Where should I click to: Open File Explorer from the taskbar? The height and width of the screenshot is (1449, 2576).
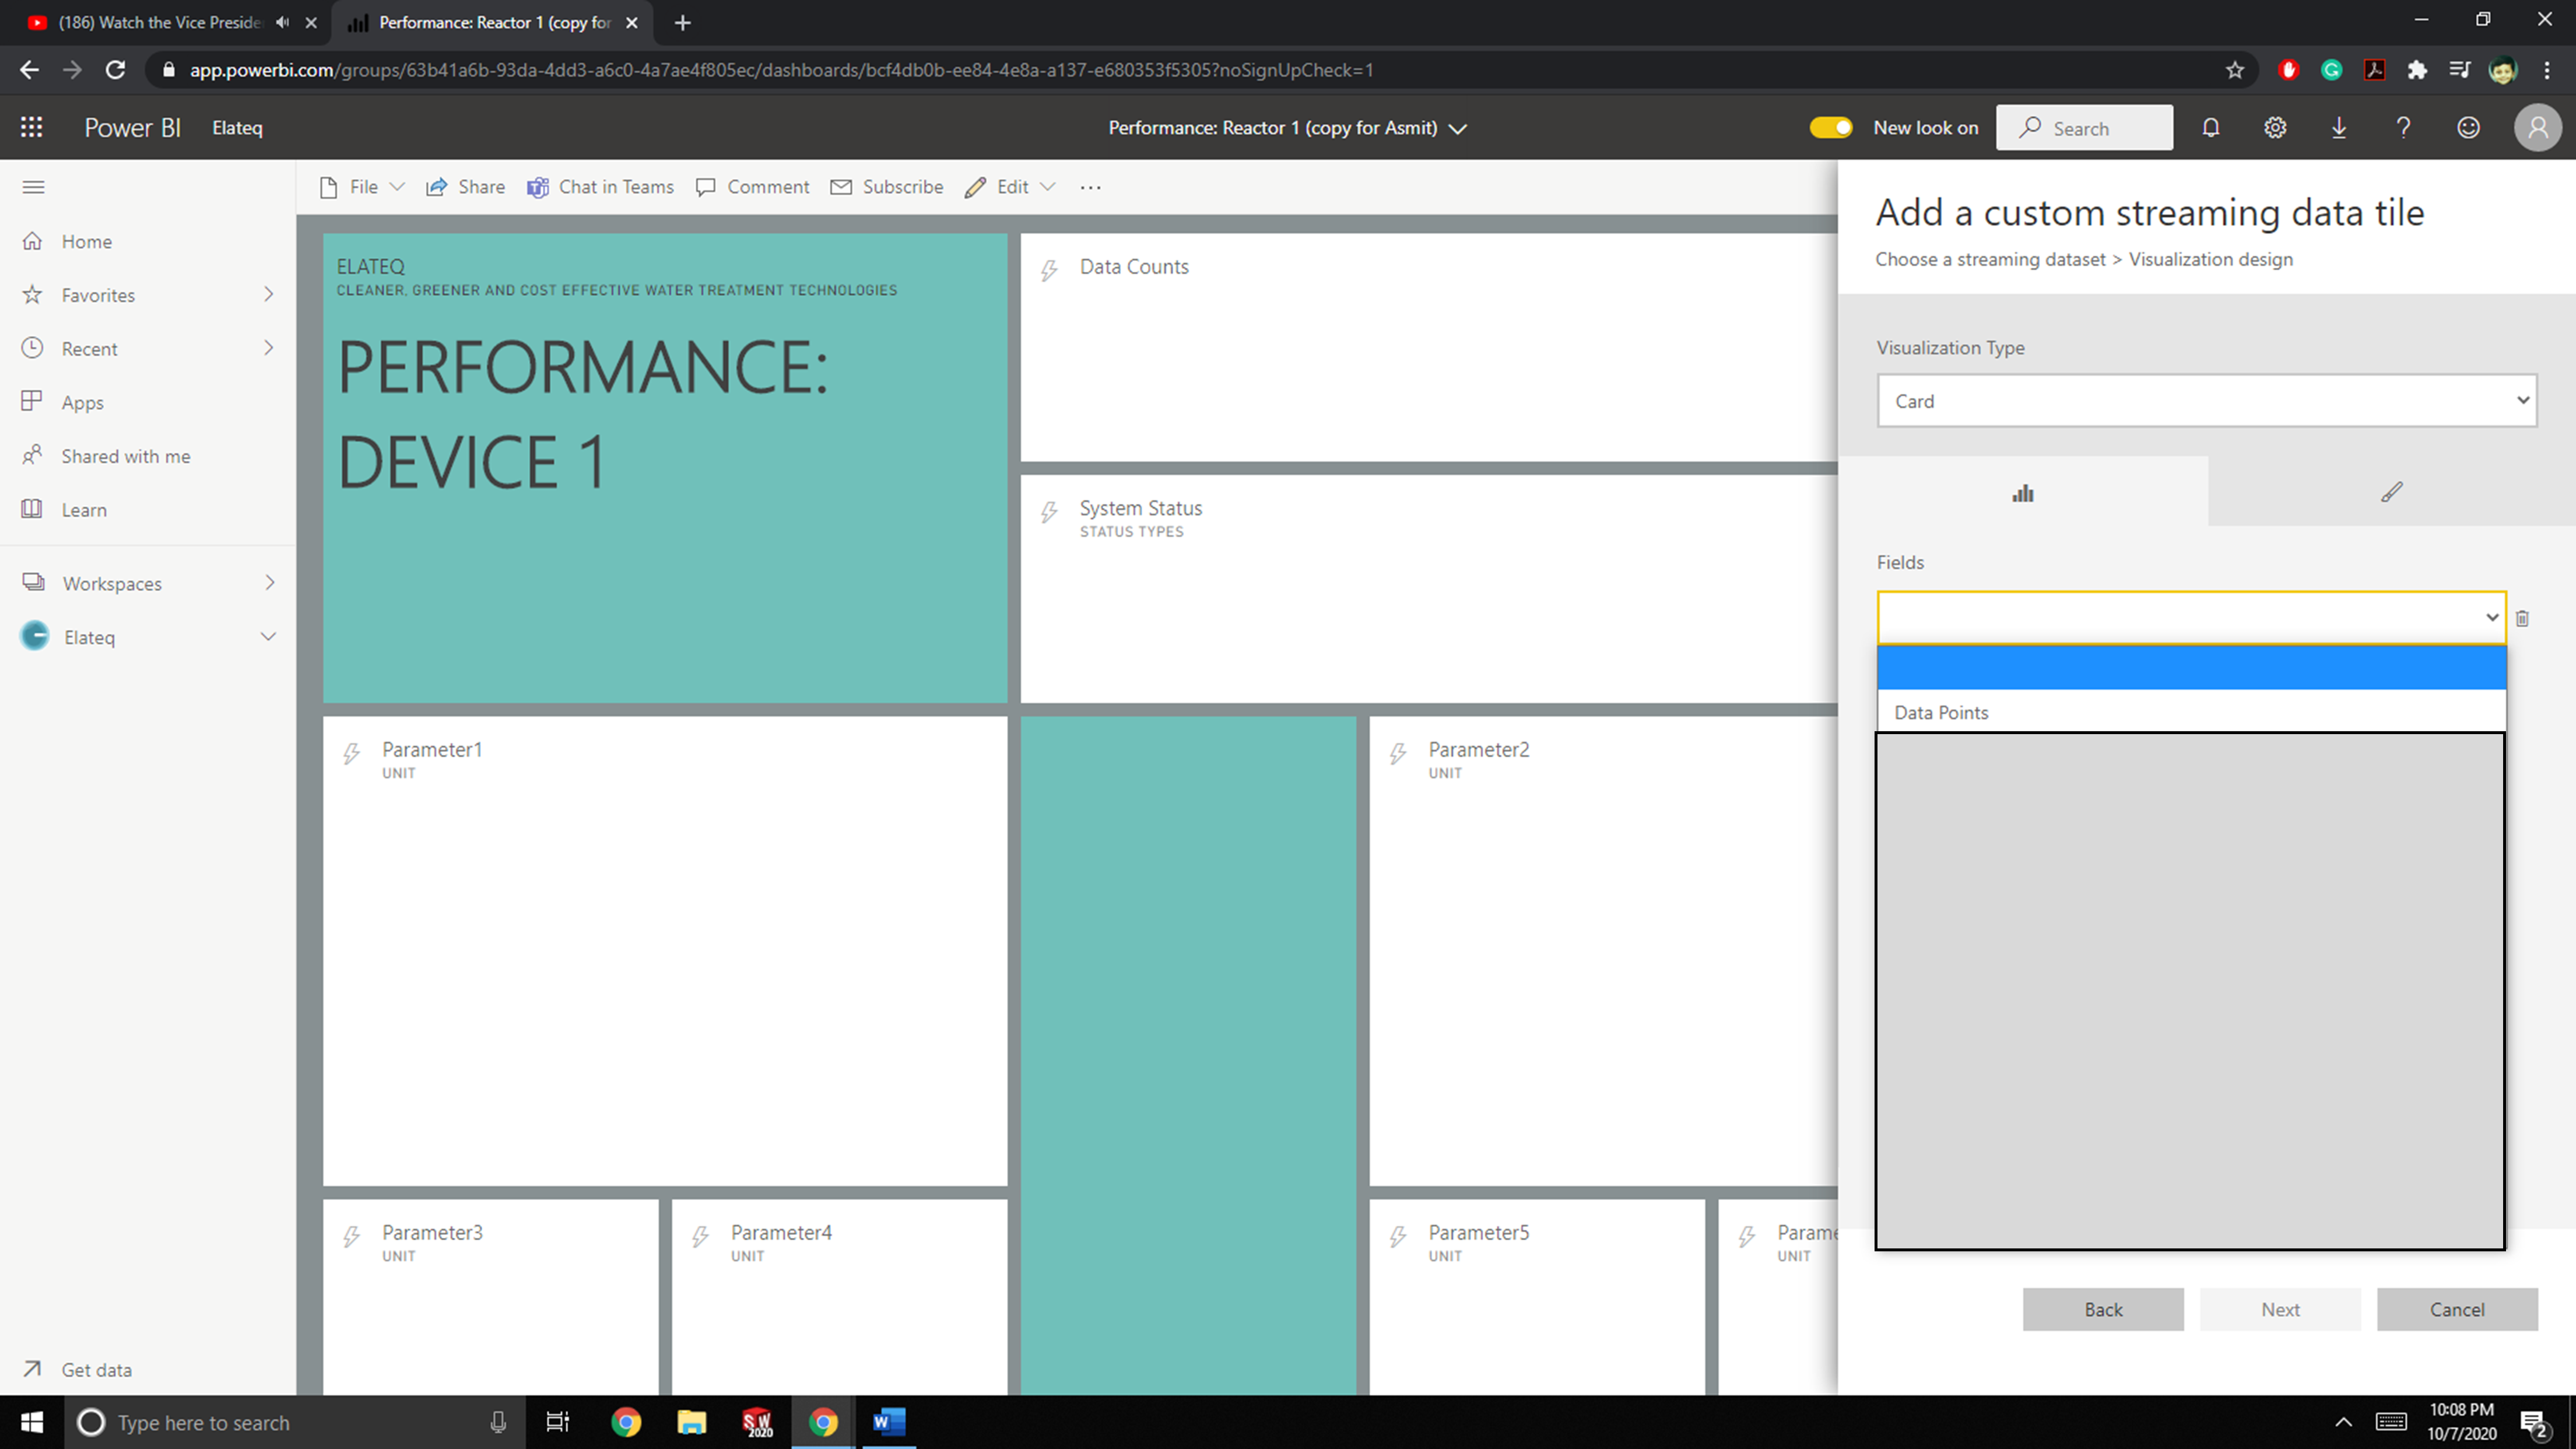[691, 1422]
